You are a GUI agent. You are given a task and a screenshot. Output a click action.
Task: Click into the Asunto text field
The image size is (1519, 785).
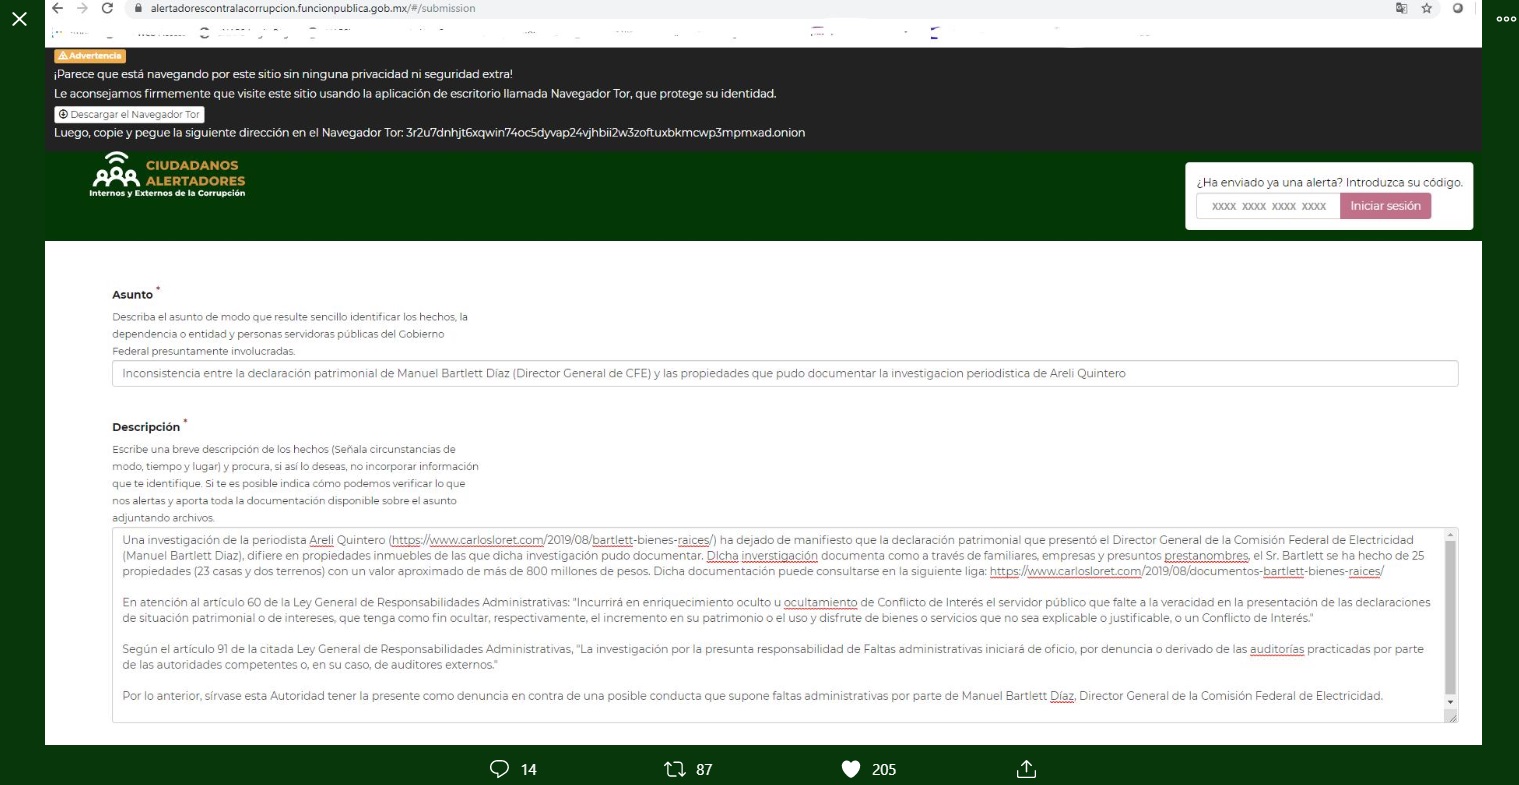(x=784, y=374)
